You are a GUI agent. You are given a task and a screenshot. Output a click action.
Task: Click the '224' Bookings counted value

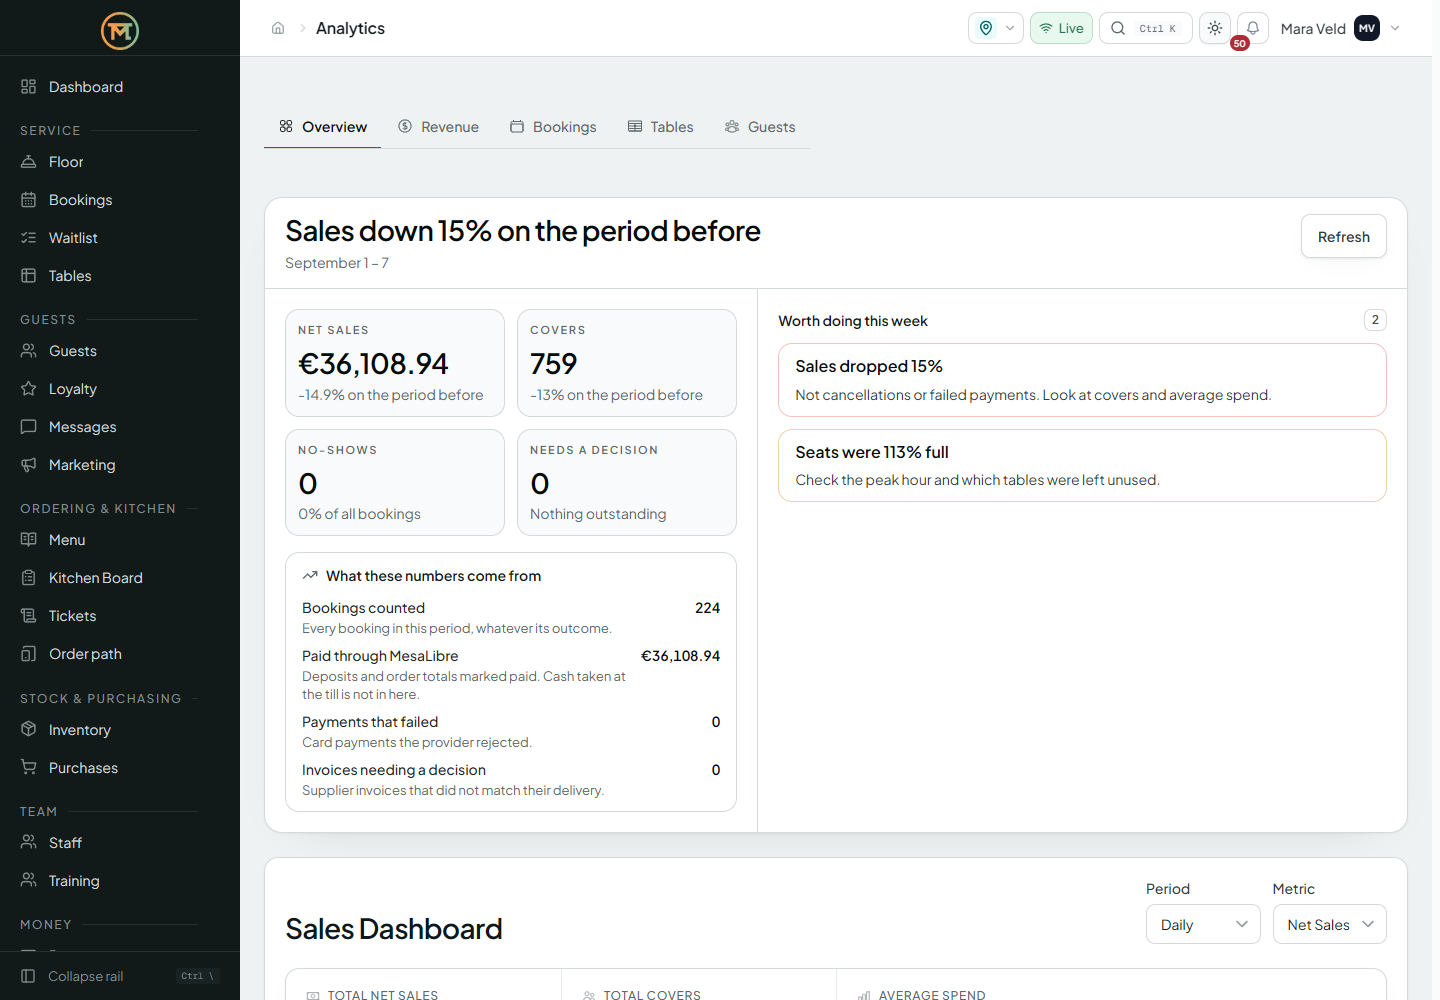coord(707,608)
